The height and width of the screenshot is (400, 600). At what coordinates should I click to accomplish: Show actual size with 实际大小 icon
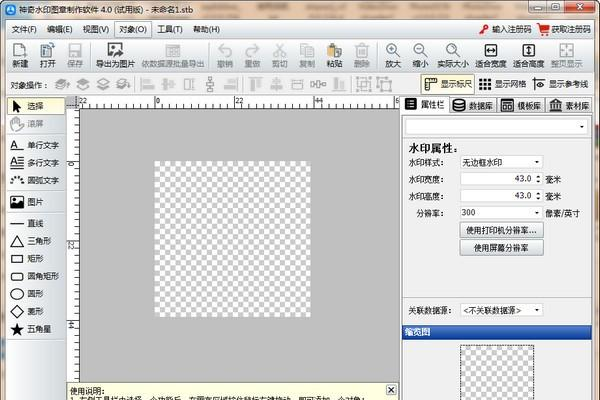pos(453,56)
